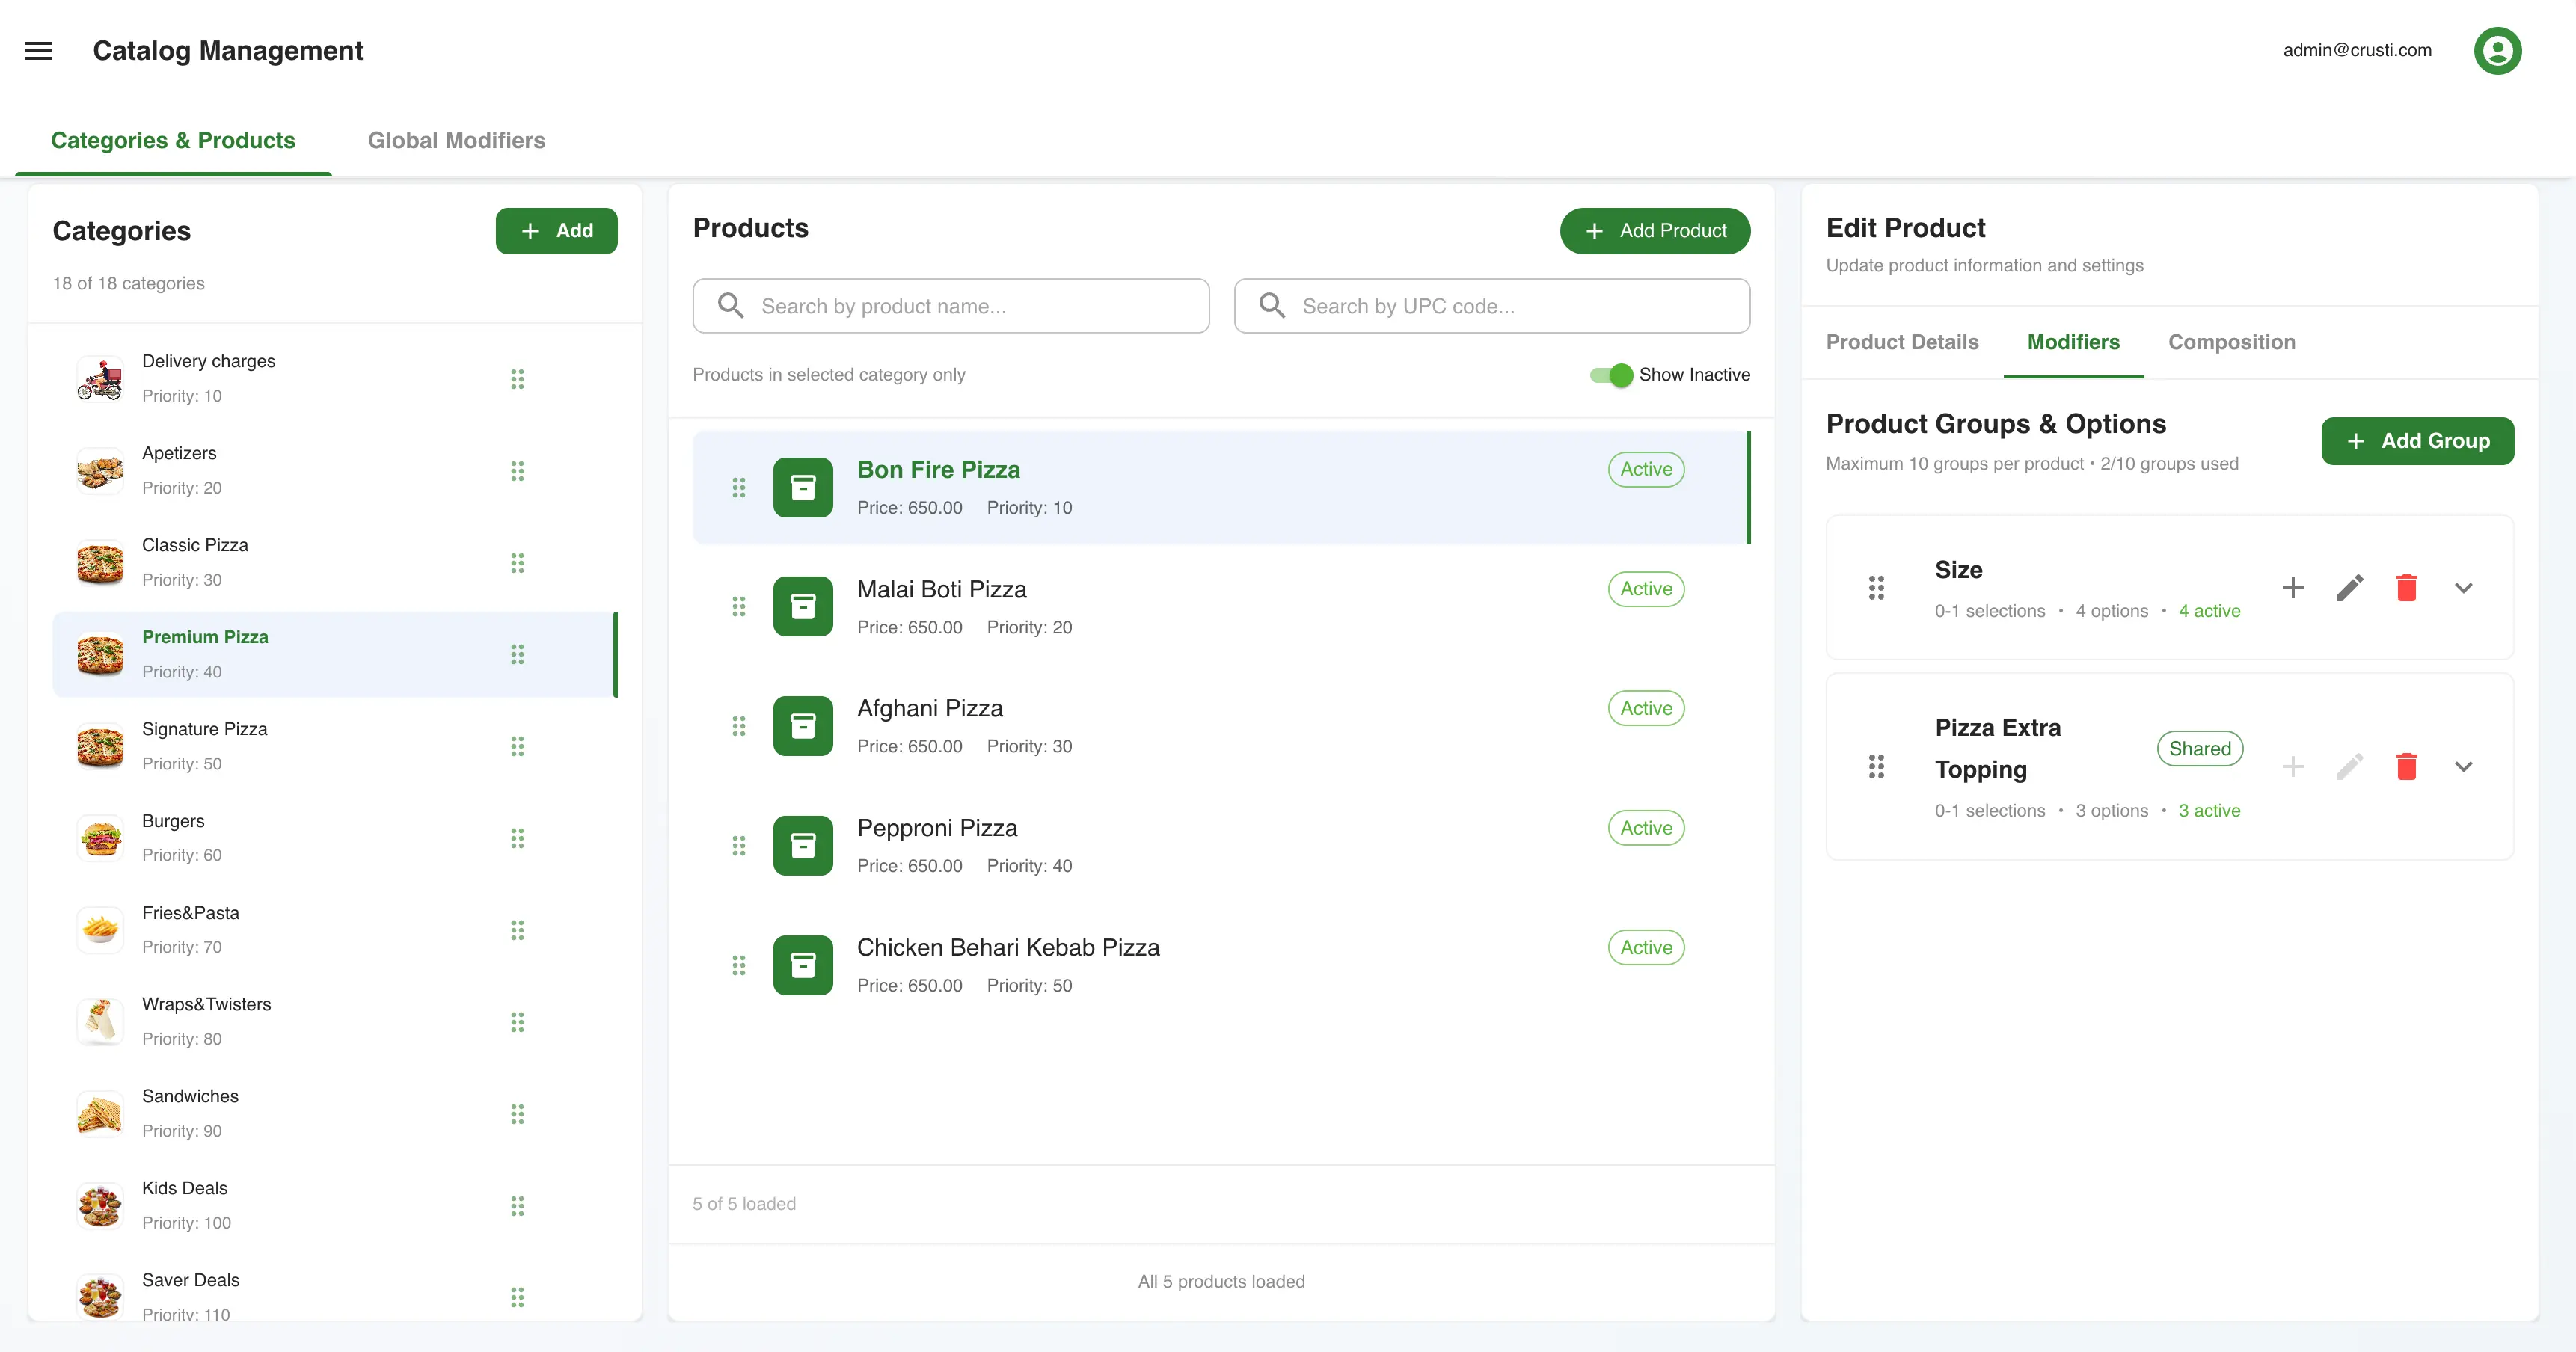The image size is (2576, 1352).
Task: Delete the Size group using trash icon
Action: tap(2407, 588)
